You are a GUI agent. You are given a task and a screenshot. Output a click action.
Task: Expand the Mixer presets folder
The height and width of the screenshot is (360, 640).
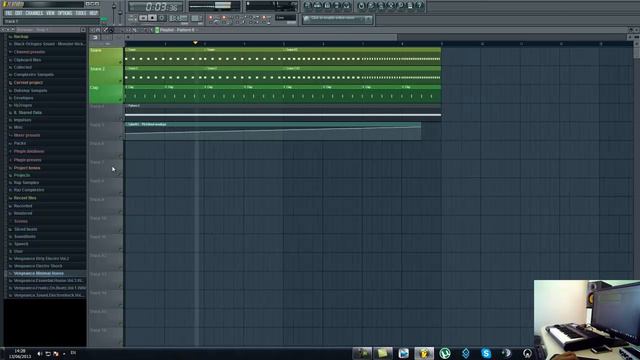click(27, 135)
